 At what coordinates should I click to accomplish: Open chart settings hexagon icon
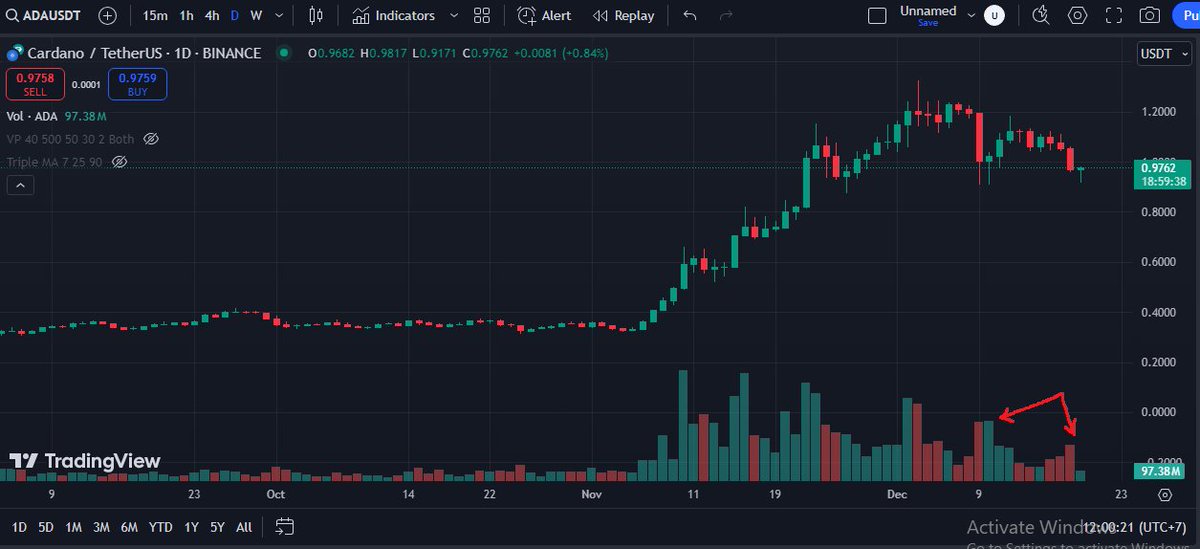click(x=1078, y=15)
